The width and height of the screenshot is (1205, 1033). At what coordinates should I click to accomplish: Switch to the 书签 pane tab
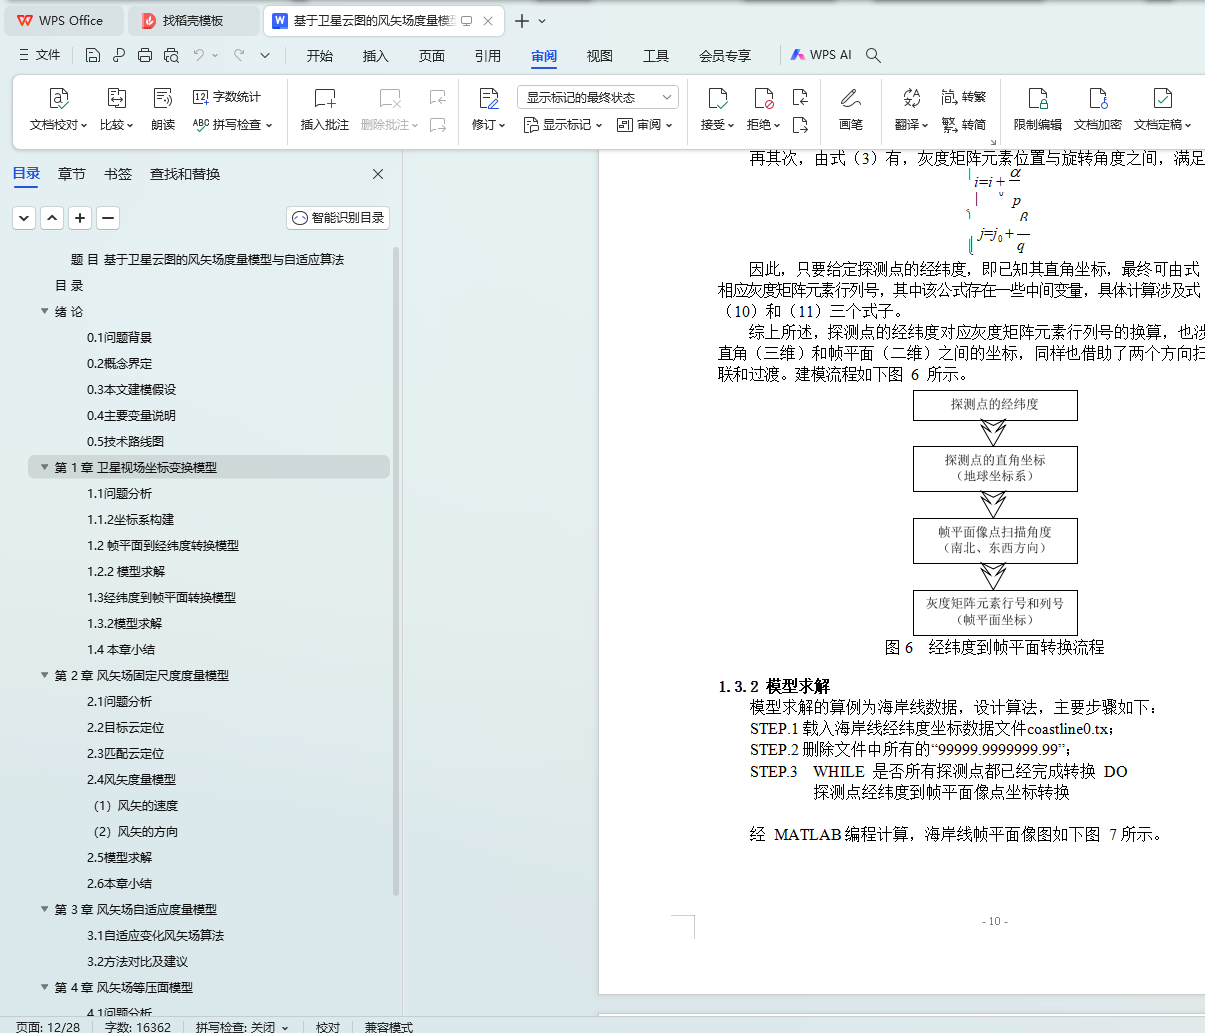coord(118,174)
